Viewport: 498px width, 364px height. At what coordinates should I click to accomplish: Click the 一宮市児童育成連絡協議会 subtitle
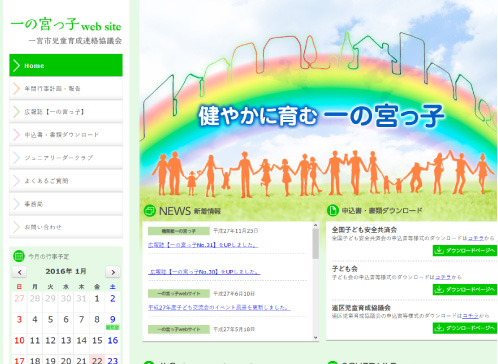pyautogui.click(x=75, y=41)
